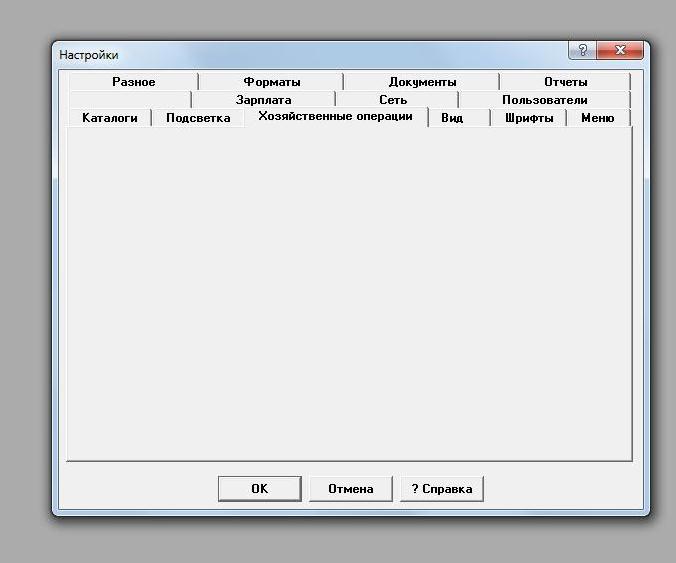The width and height of the screenshot is (676, 563).
Task: Click the Отмена button
Action: coord(351,488)
